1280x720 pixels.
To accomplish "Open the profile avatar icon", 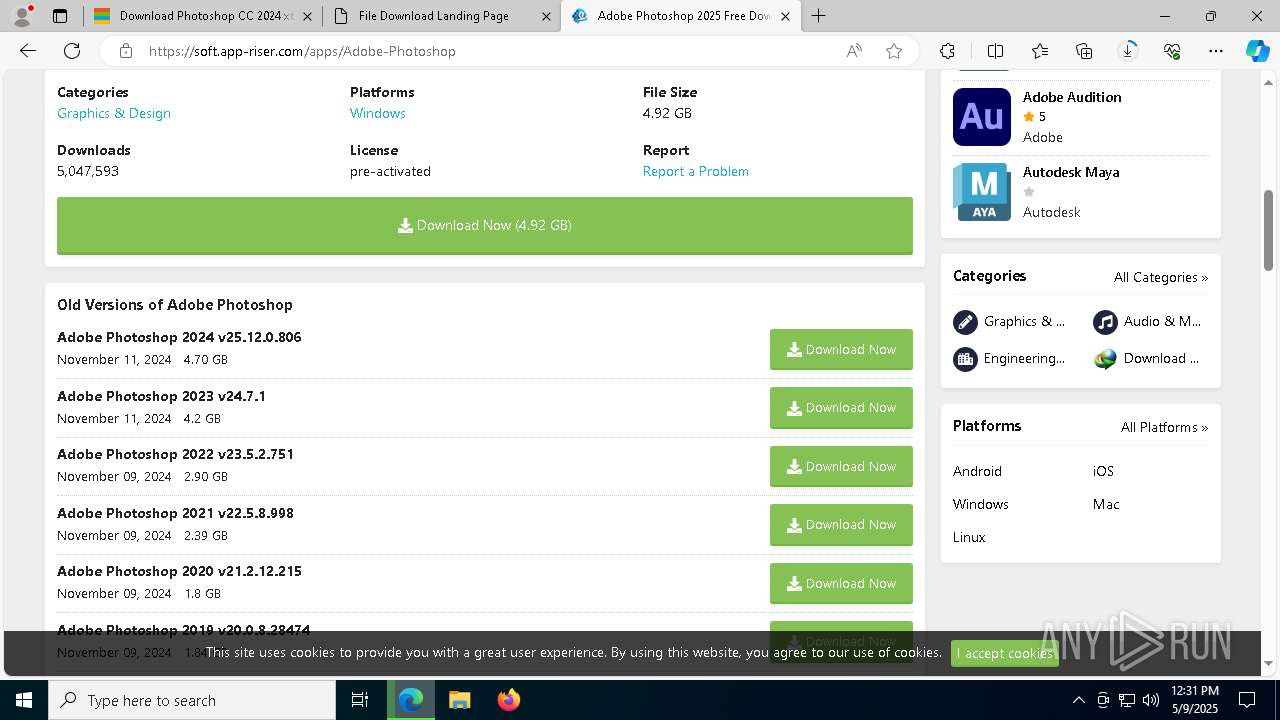I will [21, 16].
